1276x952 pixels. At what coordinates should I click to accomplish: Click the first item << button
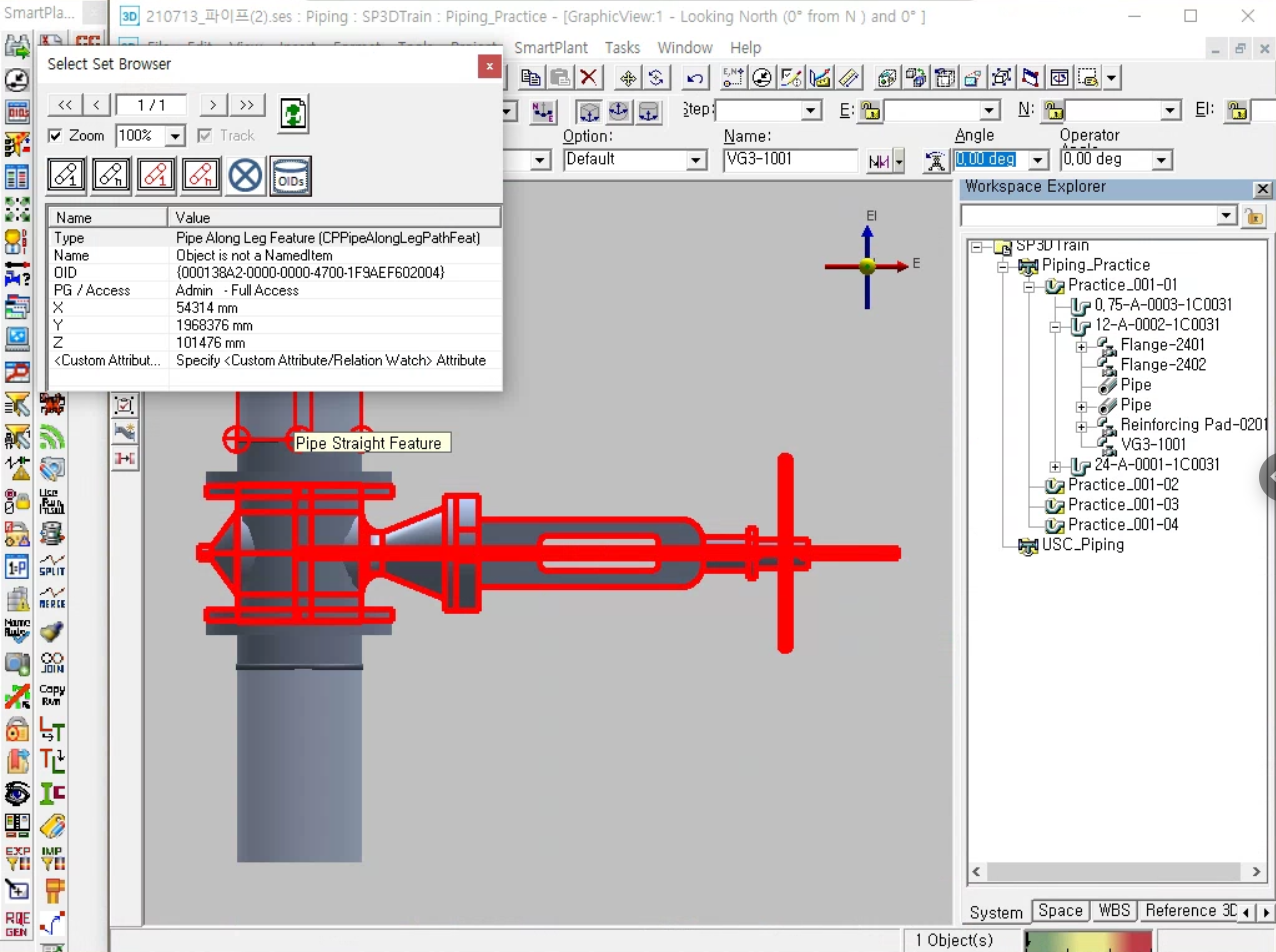point(64,105)
